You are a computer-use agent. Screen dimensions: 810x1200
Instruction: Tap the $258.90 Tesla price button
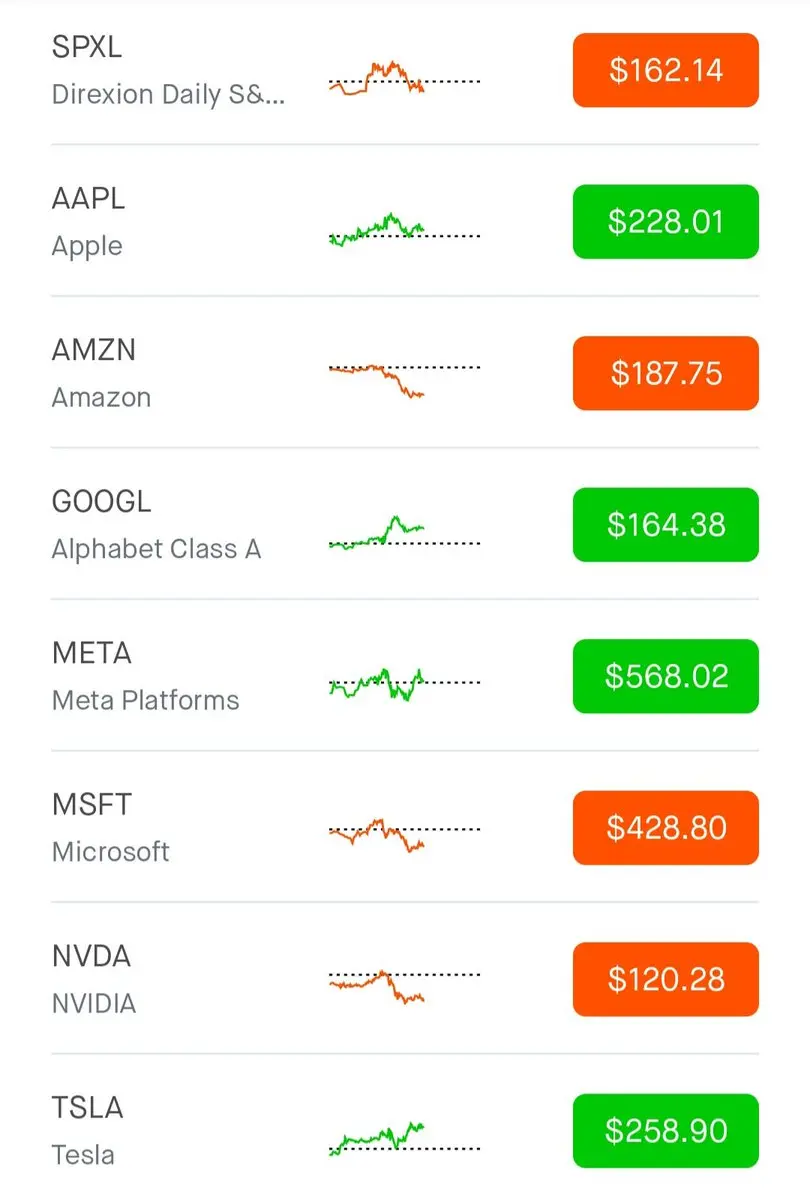pyautogui.click(x=666, y=1131)
